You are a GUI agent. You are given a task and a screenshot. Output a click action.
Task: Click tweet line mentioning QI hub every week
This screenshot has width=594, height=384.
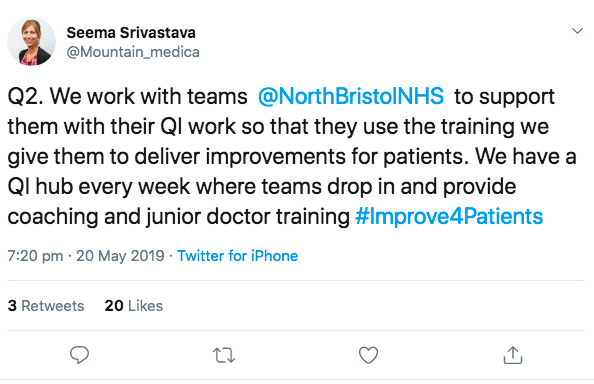point(262,187)
